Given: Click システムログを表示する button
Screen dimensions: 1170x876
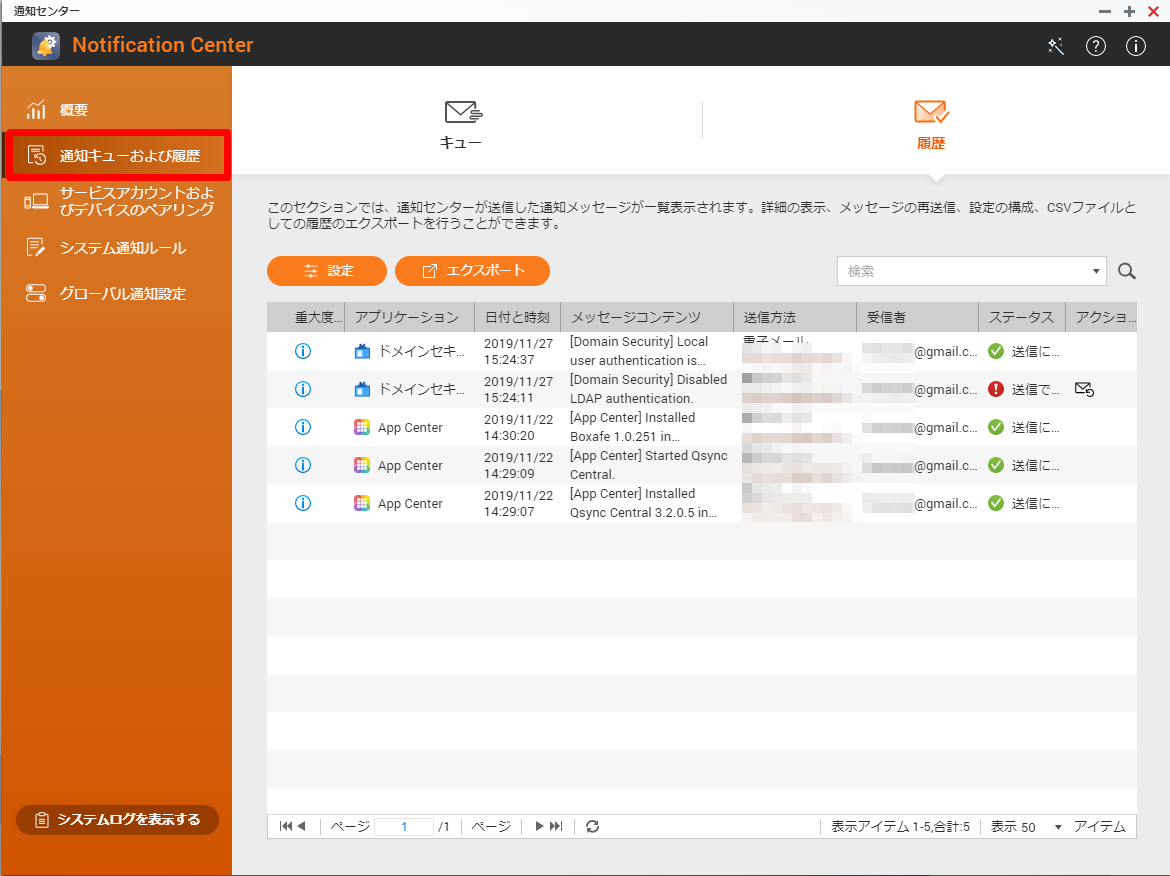Looking at the screenshot, I should click(x=117, y=819).
